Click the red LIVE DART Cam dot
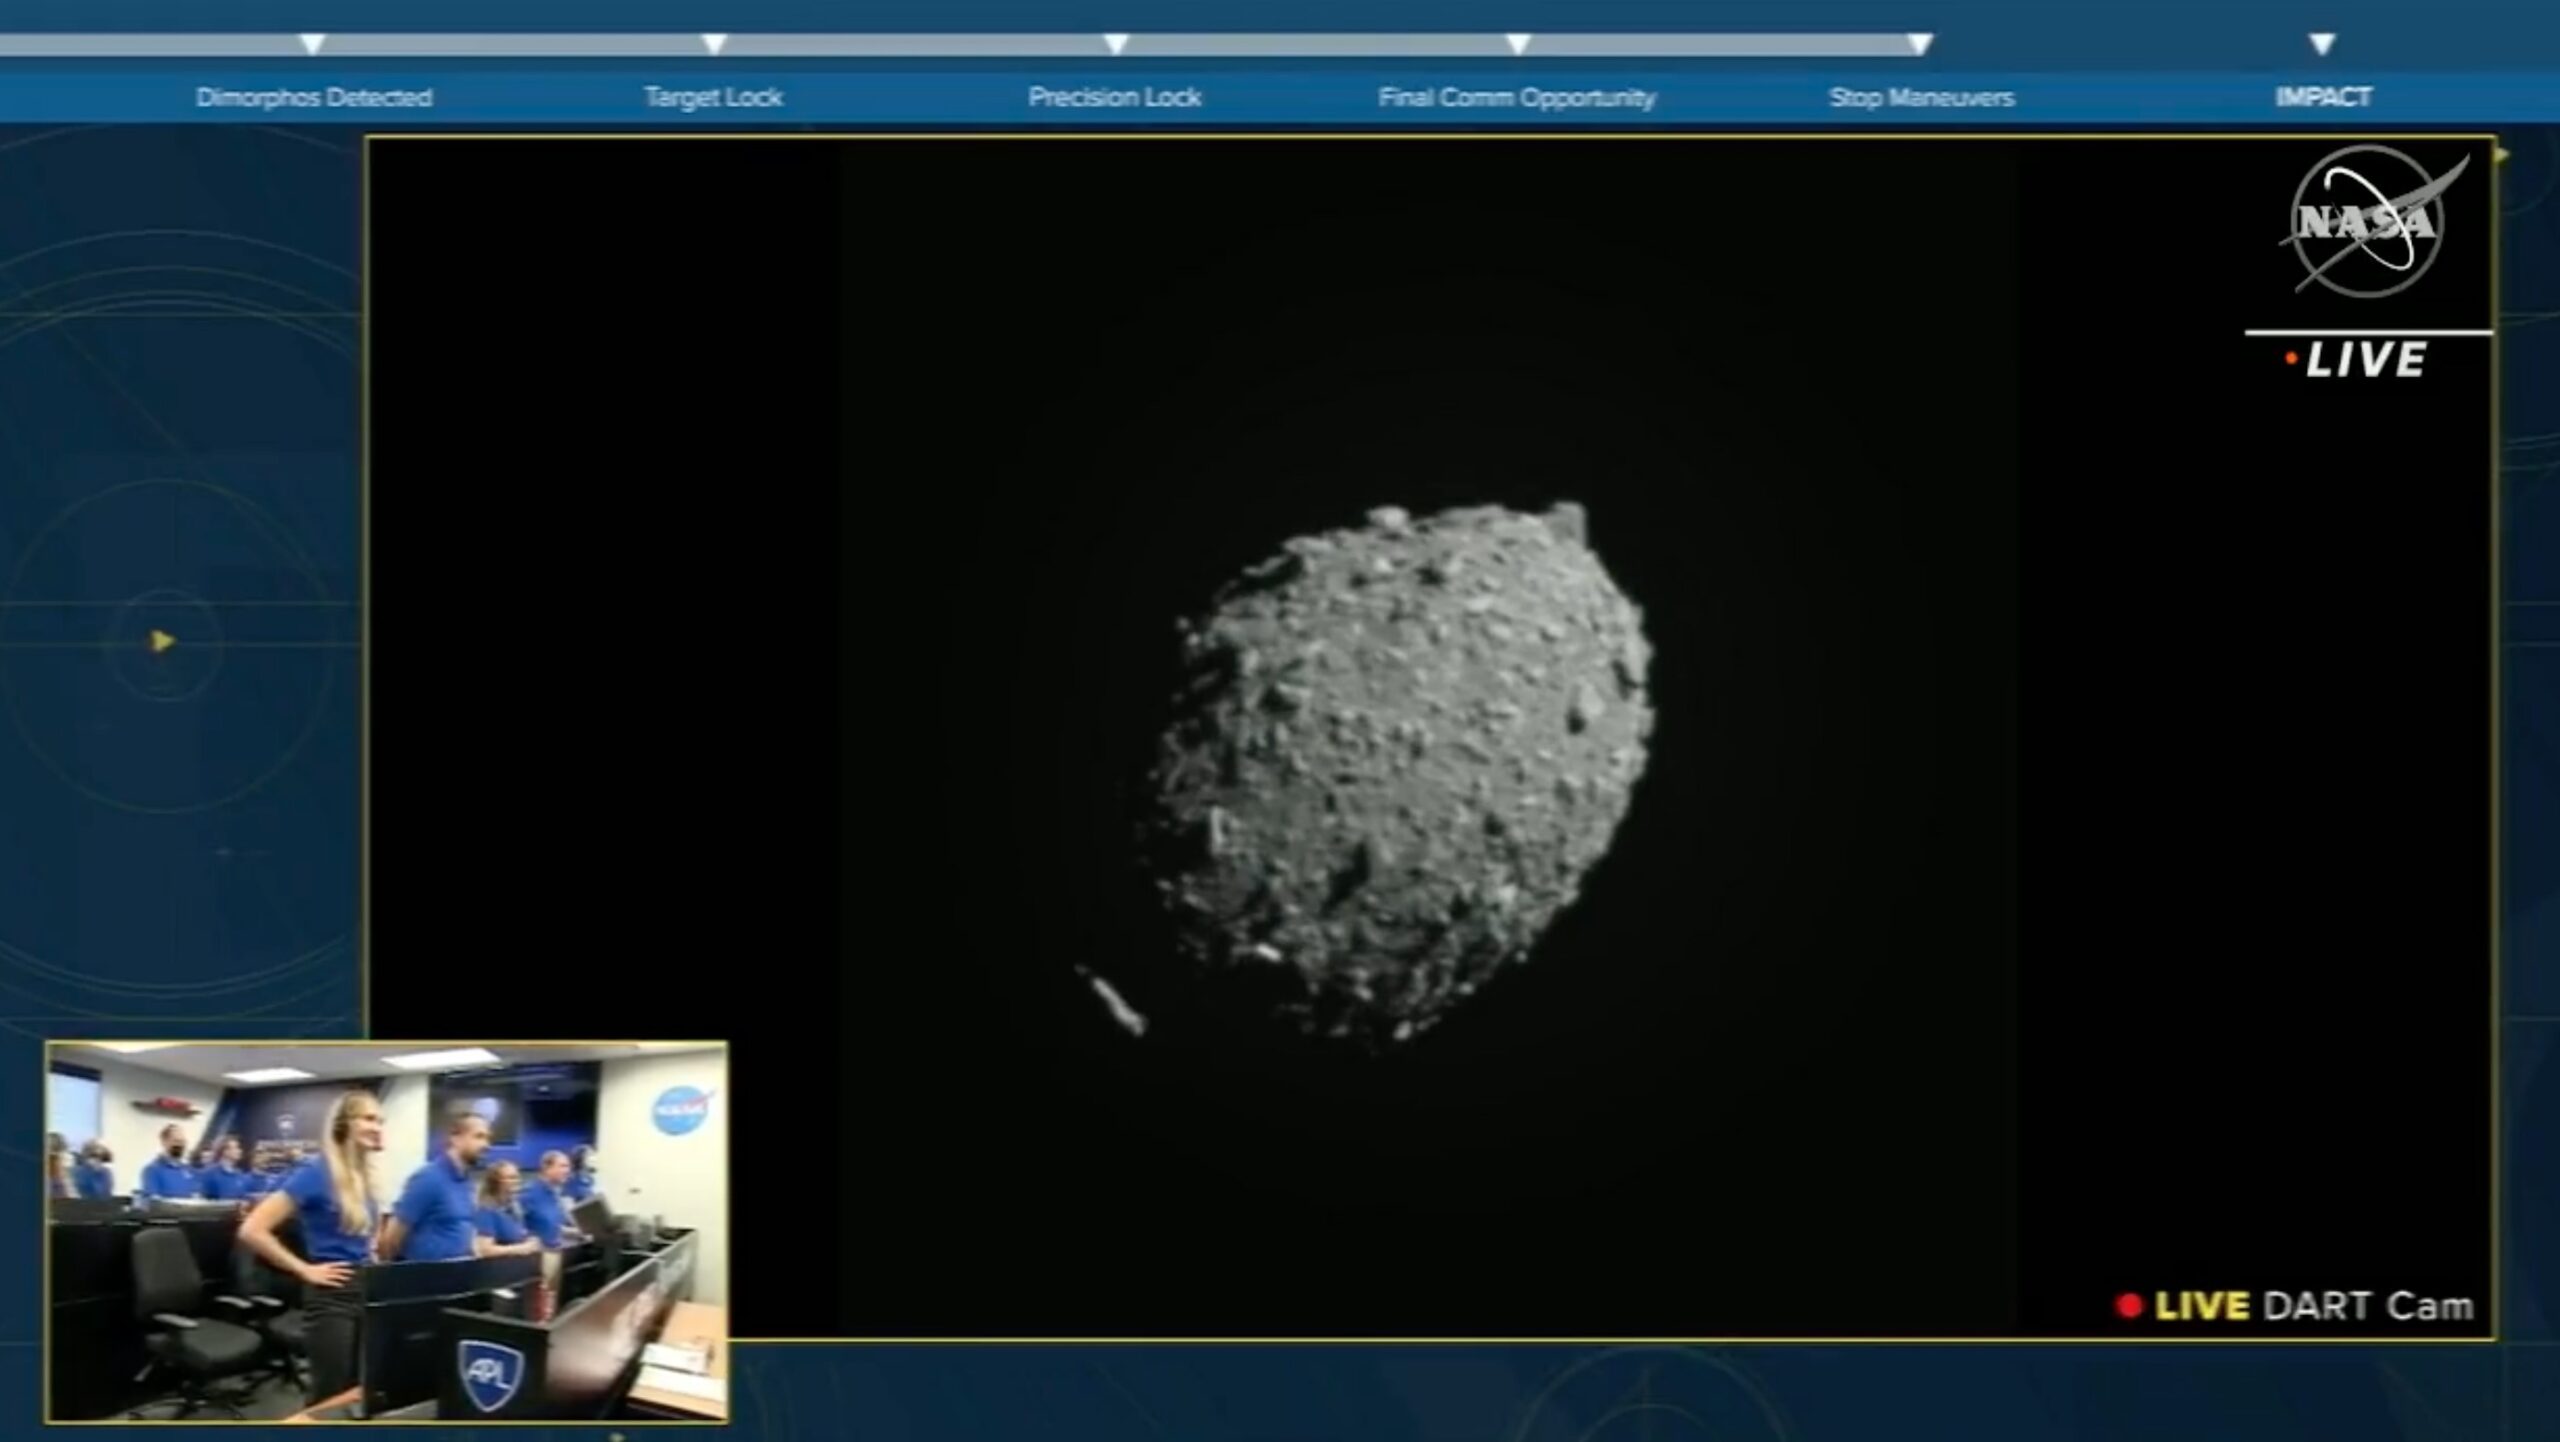This screenshot has width=2560, height=1442. 2128,1305
